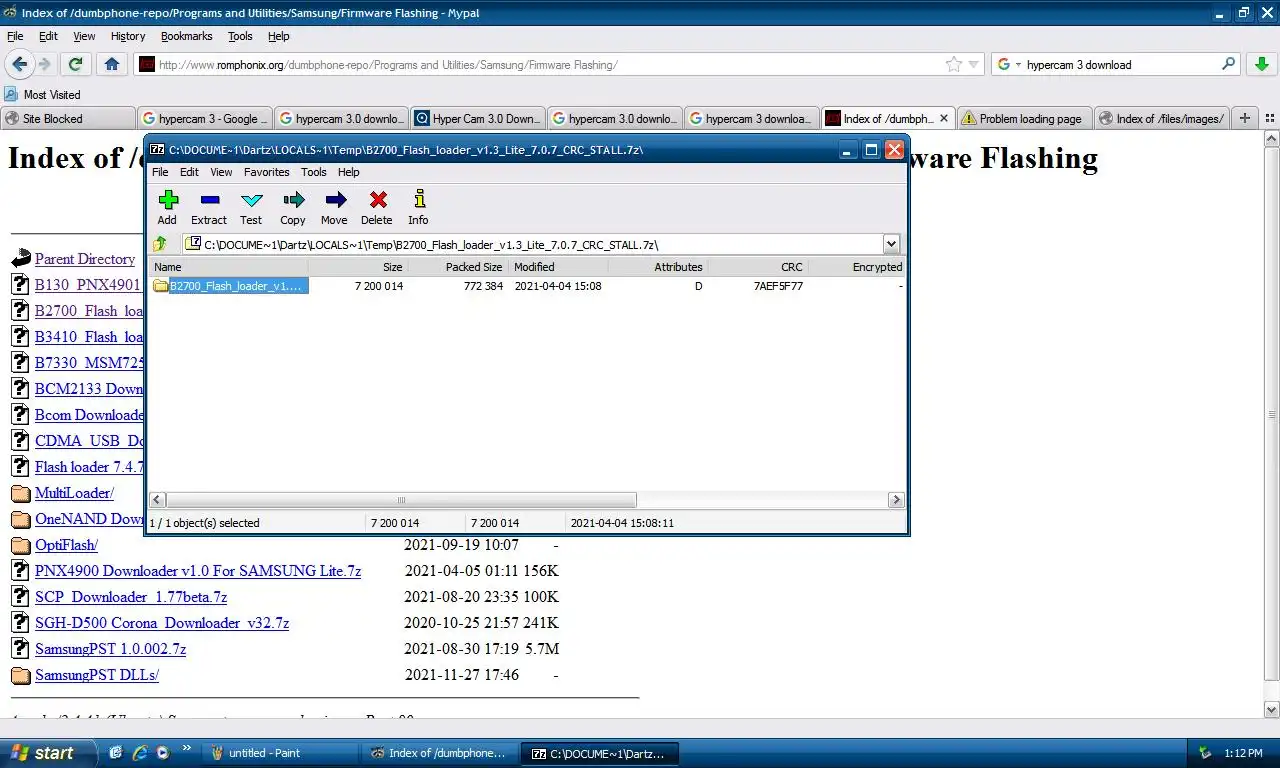1280x768 pixels.
Task: Bookmark this page with the star icon
Action: (x=954, y=64)
